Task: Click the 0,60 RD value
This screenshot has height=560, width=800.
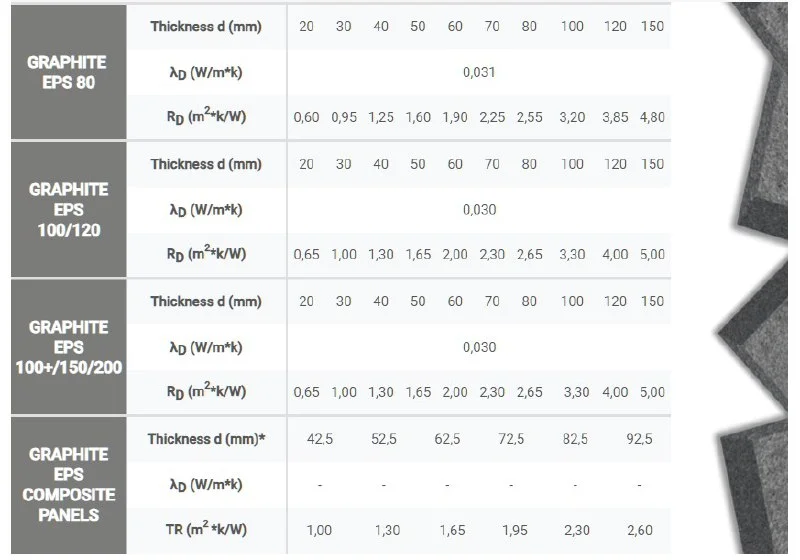Action: [306, 117]
